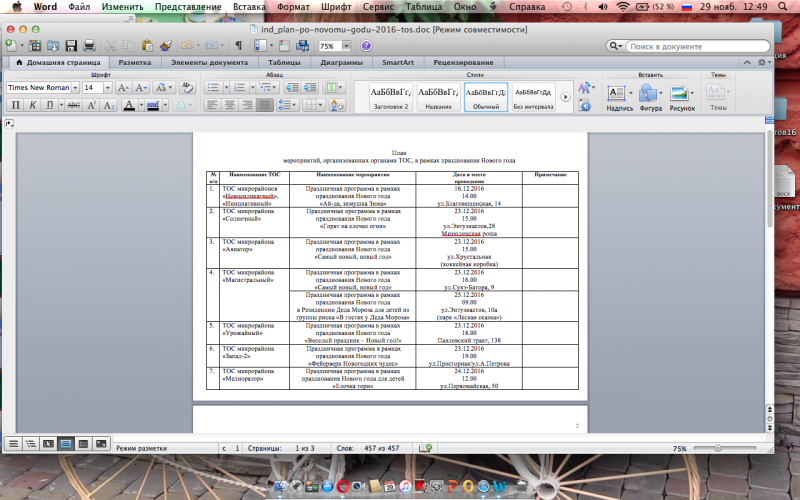Toggle bold formatting
This screenshot has width=800, height=500.
tap(15, 105)
